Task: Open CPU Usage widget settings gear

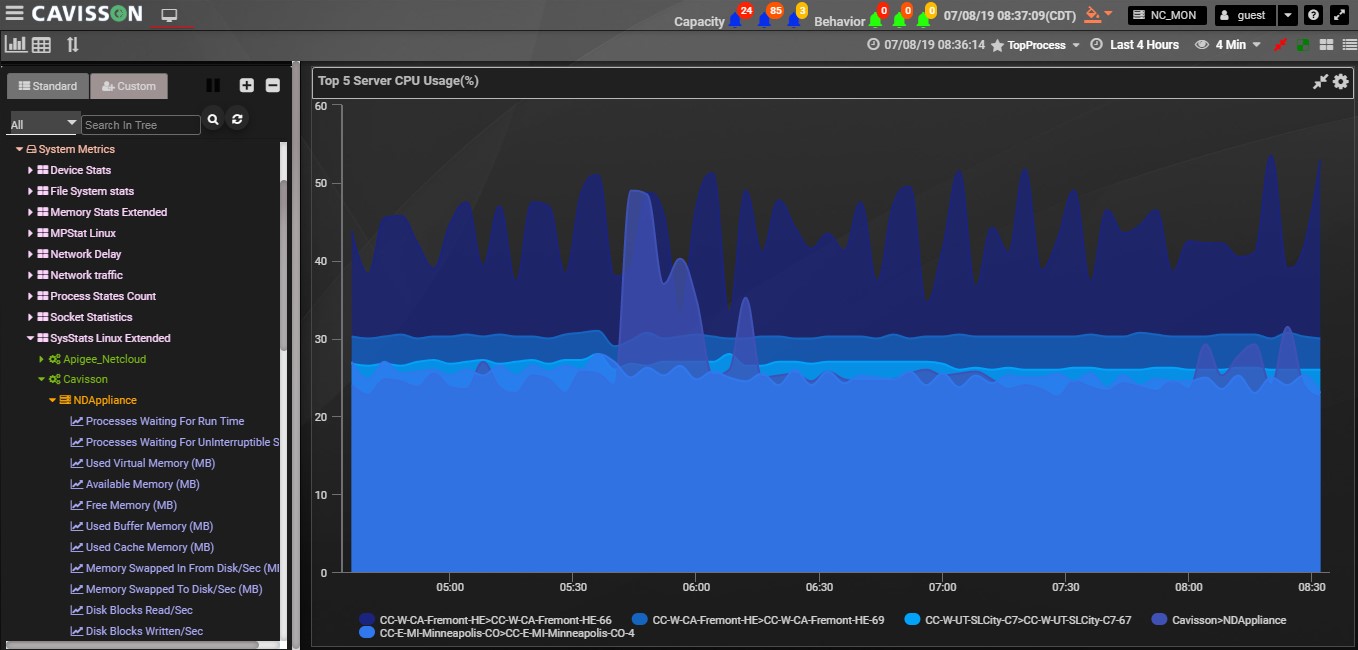Action: [1341, 81]
